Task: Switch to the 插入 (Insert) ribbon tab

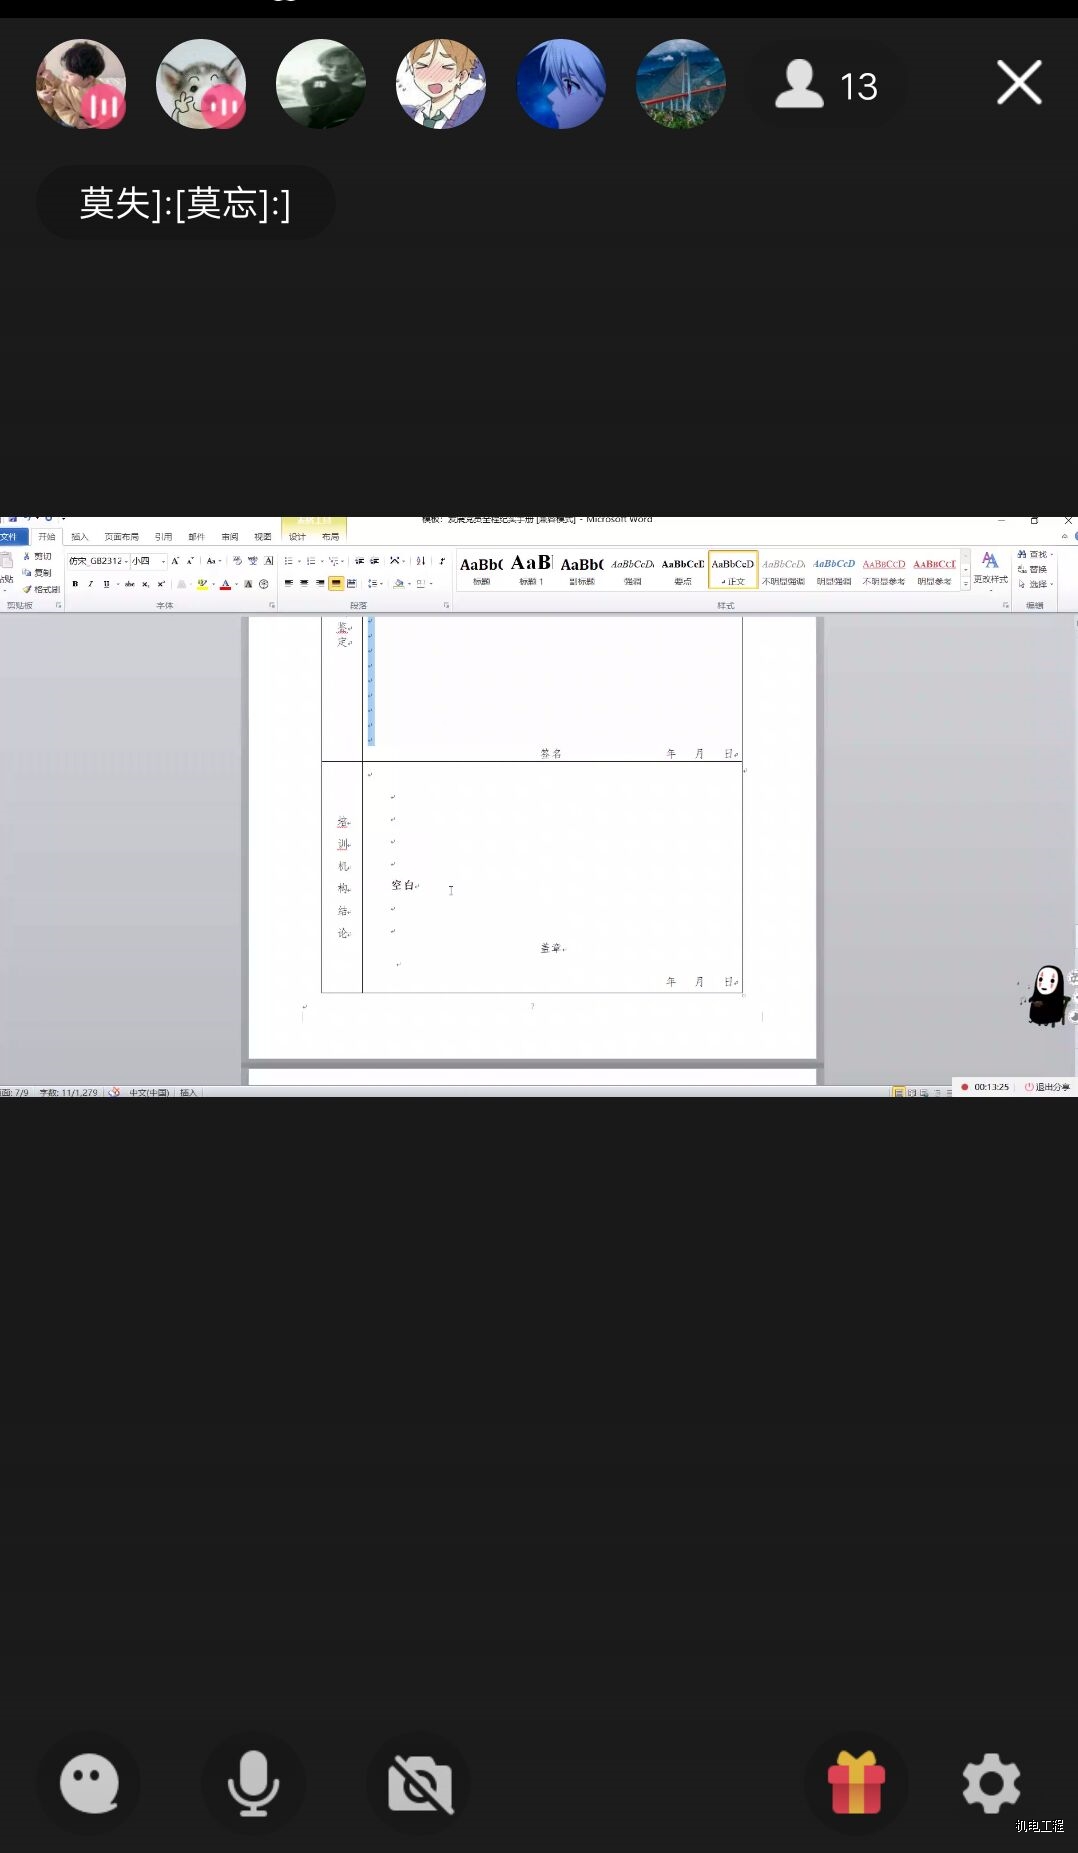Action: [80, 537]
